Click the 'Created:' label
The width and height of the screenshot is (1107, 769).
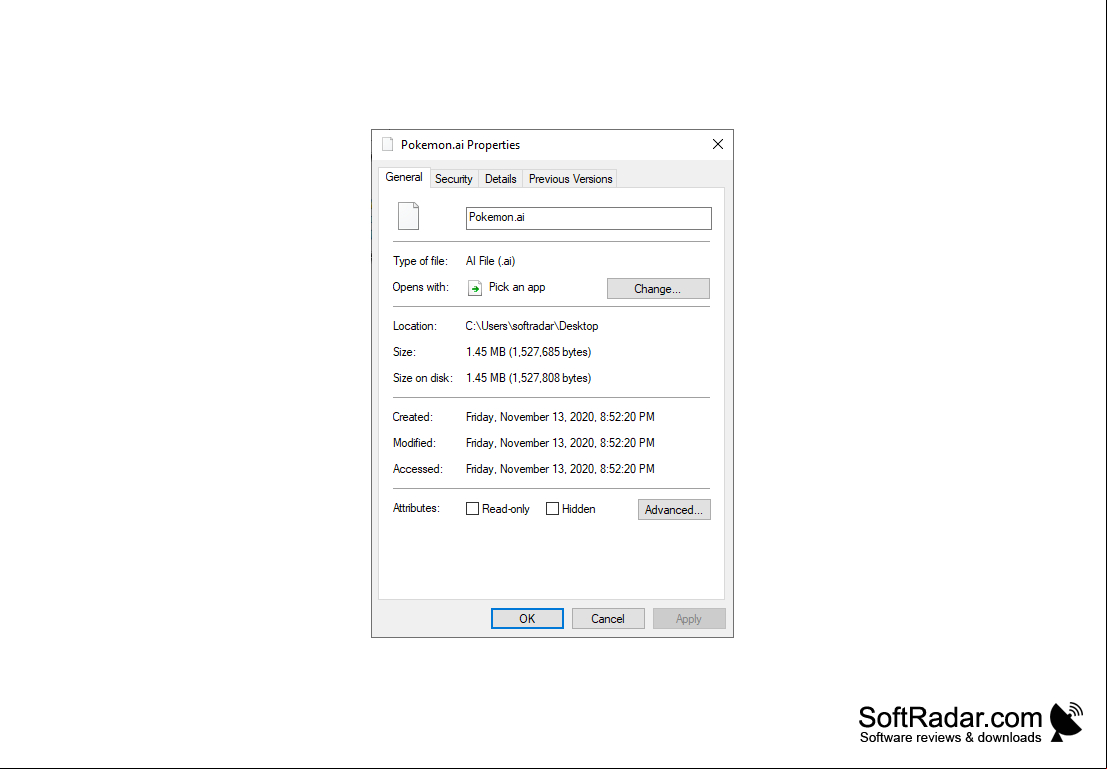(412, 417)
